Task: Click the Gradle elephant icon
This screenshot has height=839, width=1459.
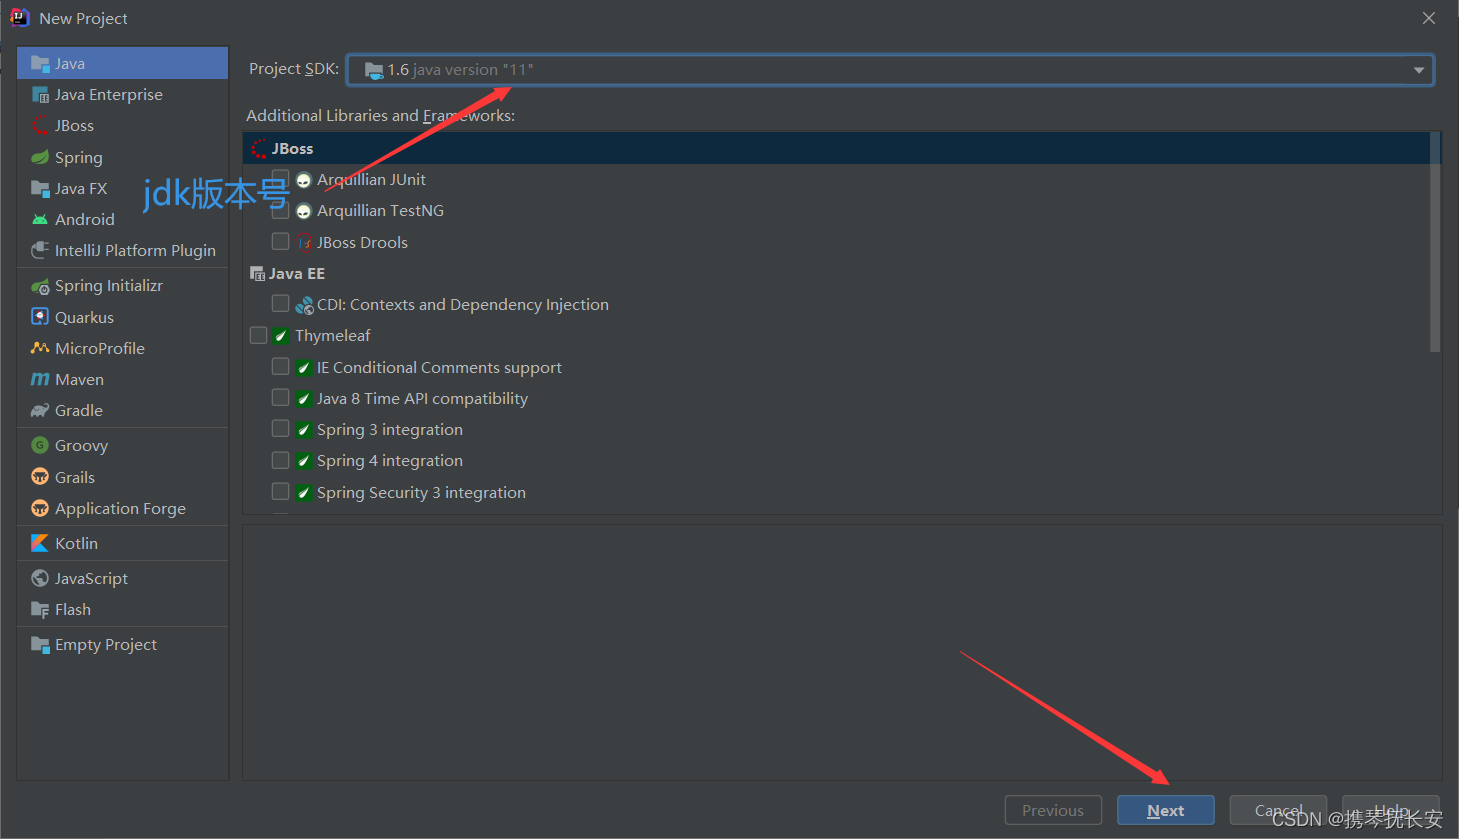Action: coord(40,411)
